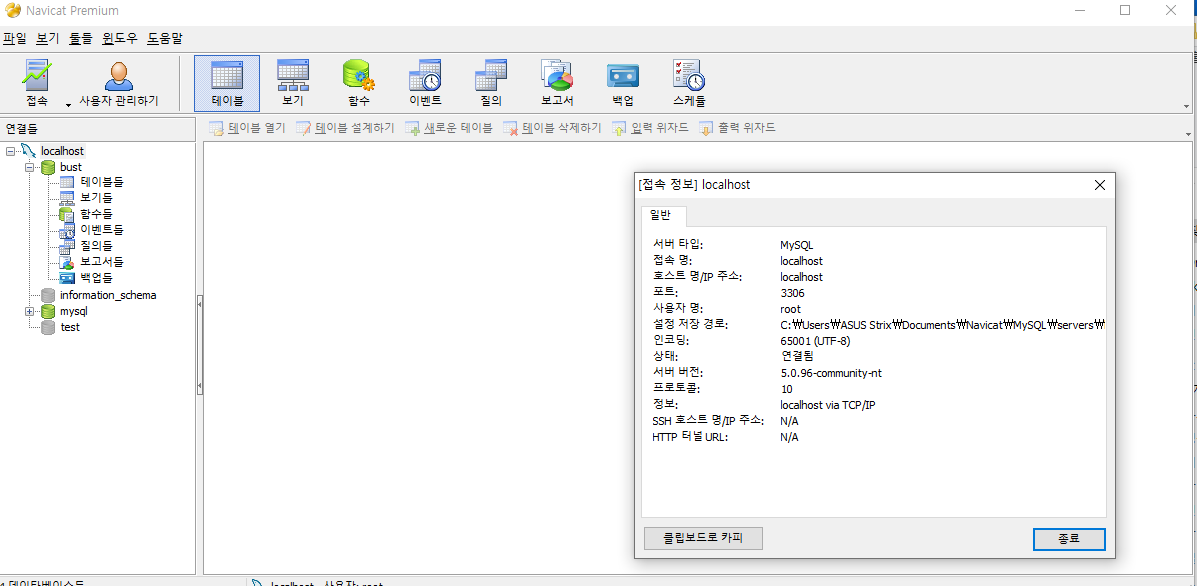Click the 3306 port value
The width and height of the screenshot is (1197, 586).
click(792, 293)
